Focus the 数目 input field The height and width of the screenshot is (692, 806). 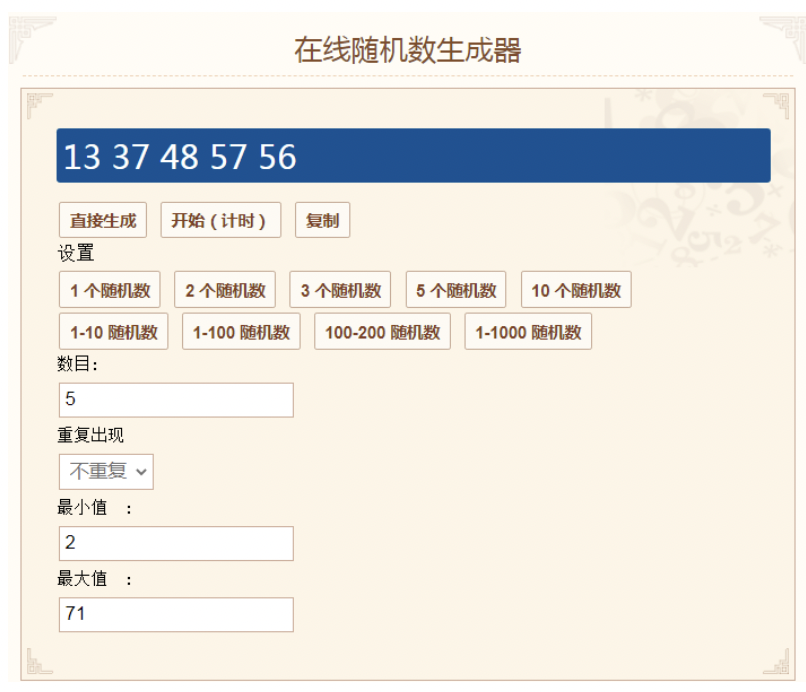click(x=176, y=399)
